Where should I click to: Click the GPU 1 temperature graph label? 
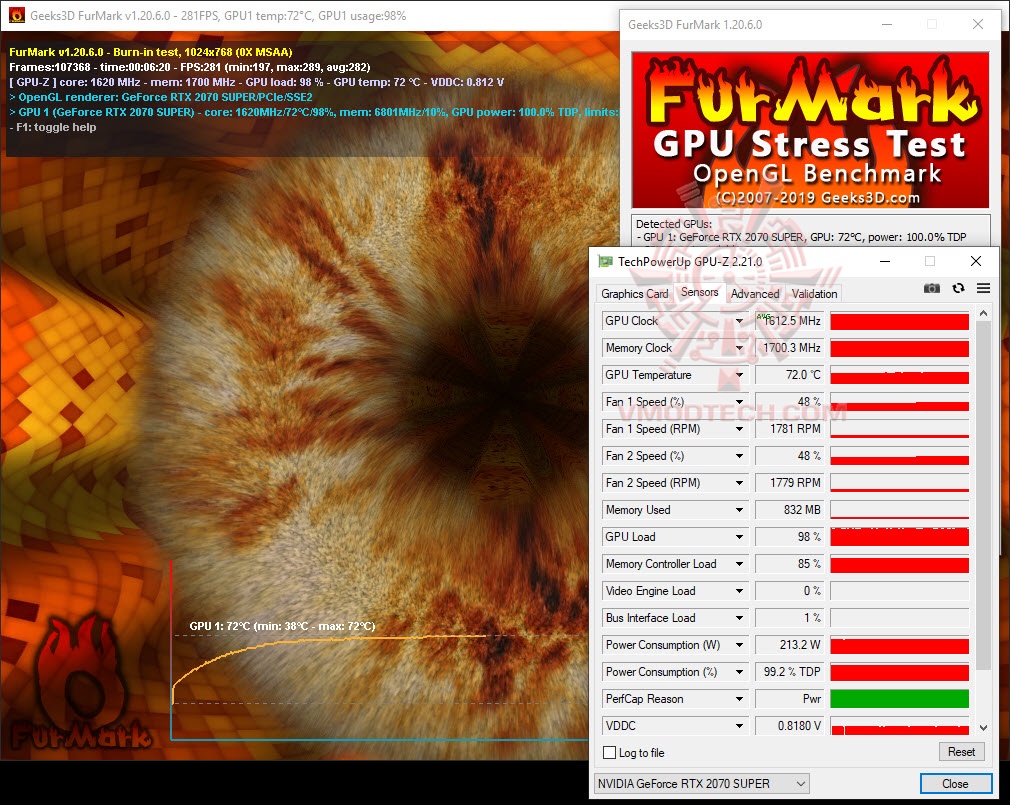[282, 626]
